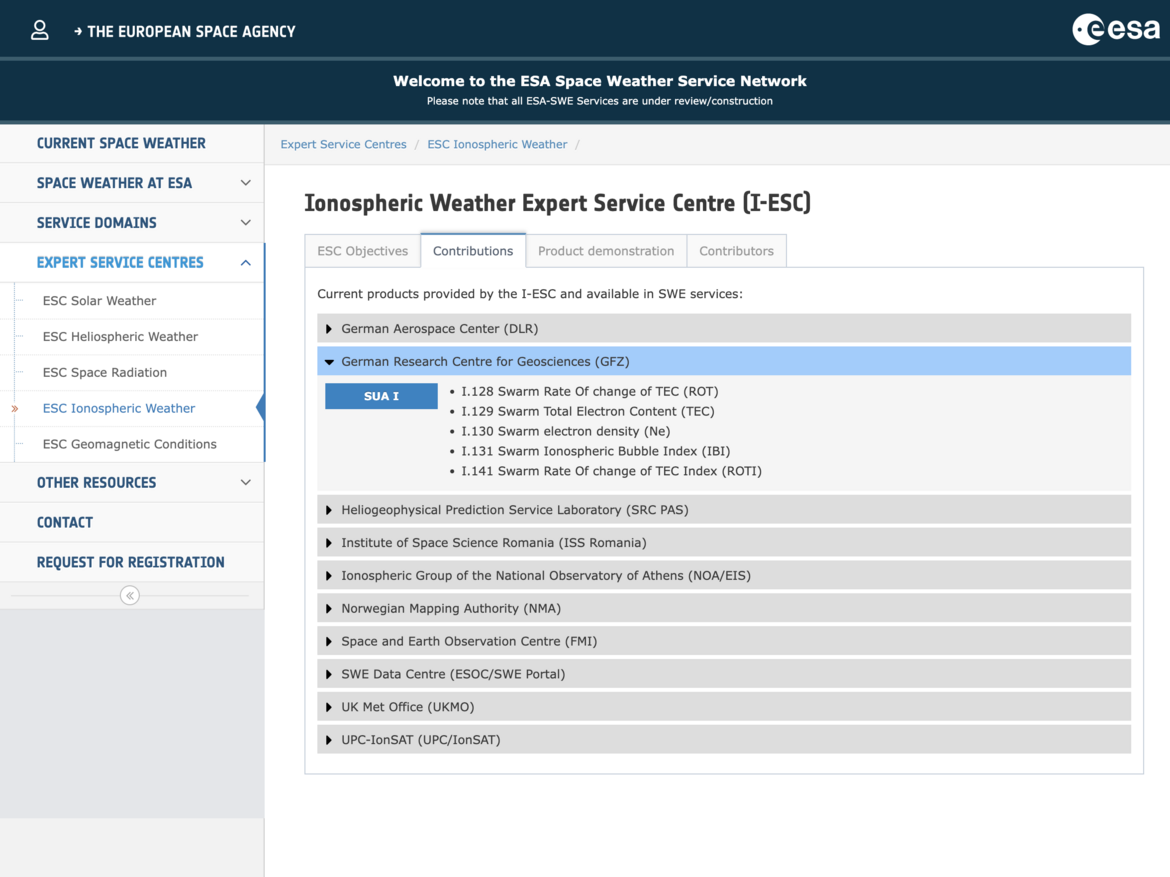Expand Space Weather at ESA chevron
Image resolution: width=1170 pixels, height=877 pixels.
coord(245,183)
